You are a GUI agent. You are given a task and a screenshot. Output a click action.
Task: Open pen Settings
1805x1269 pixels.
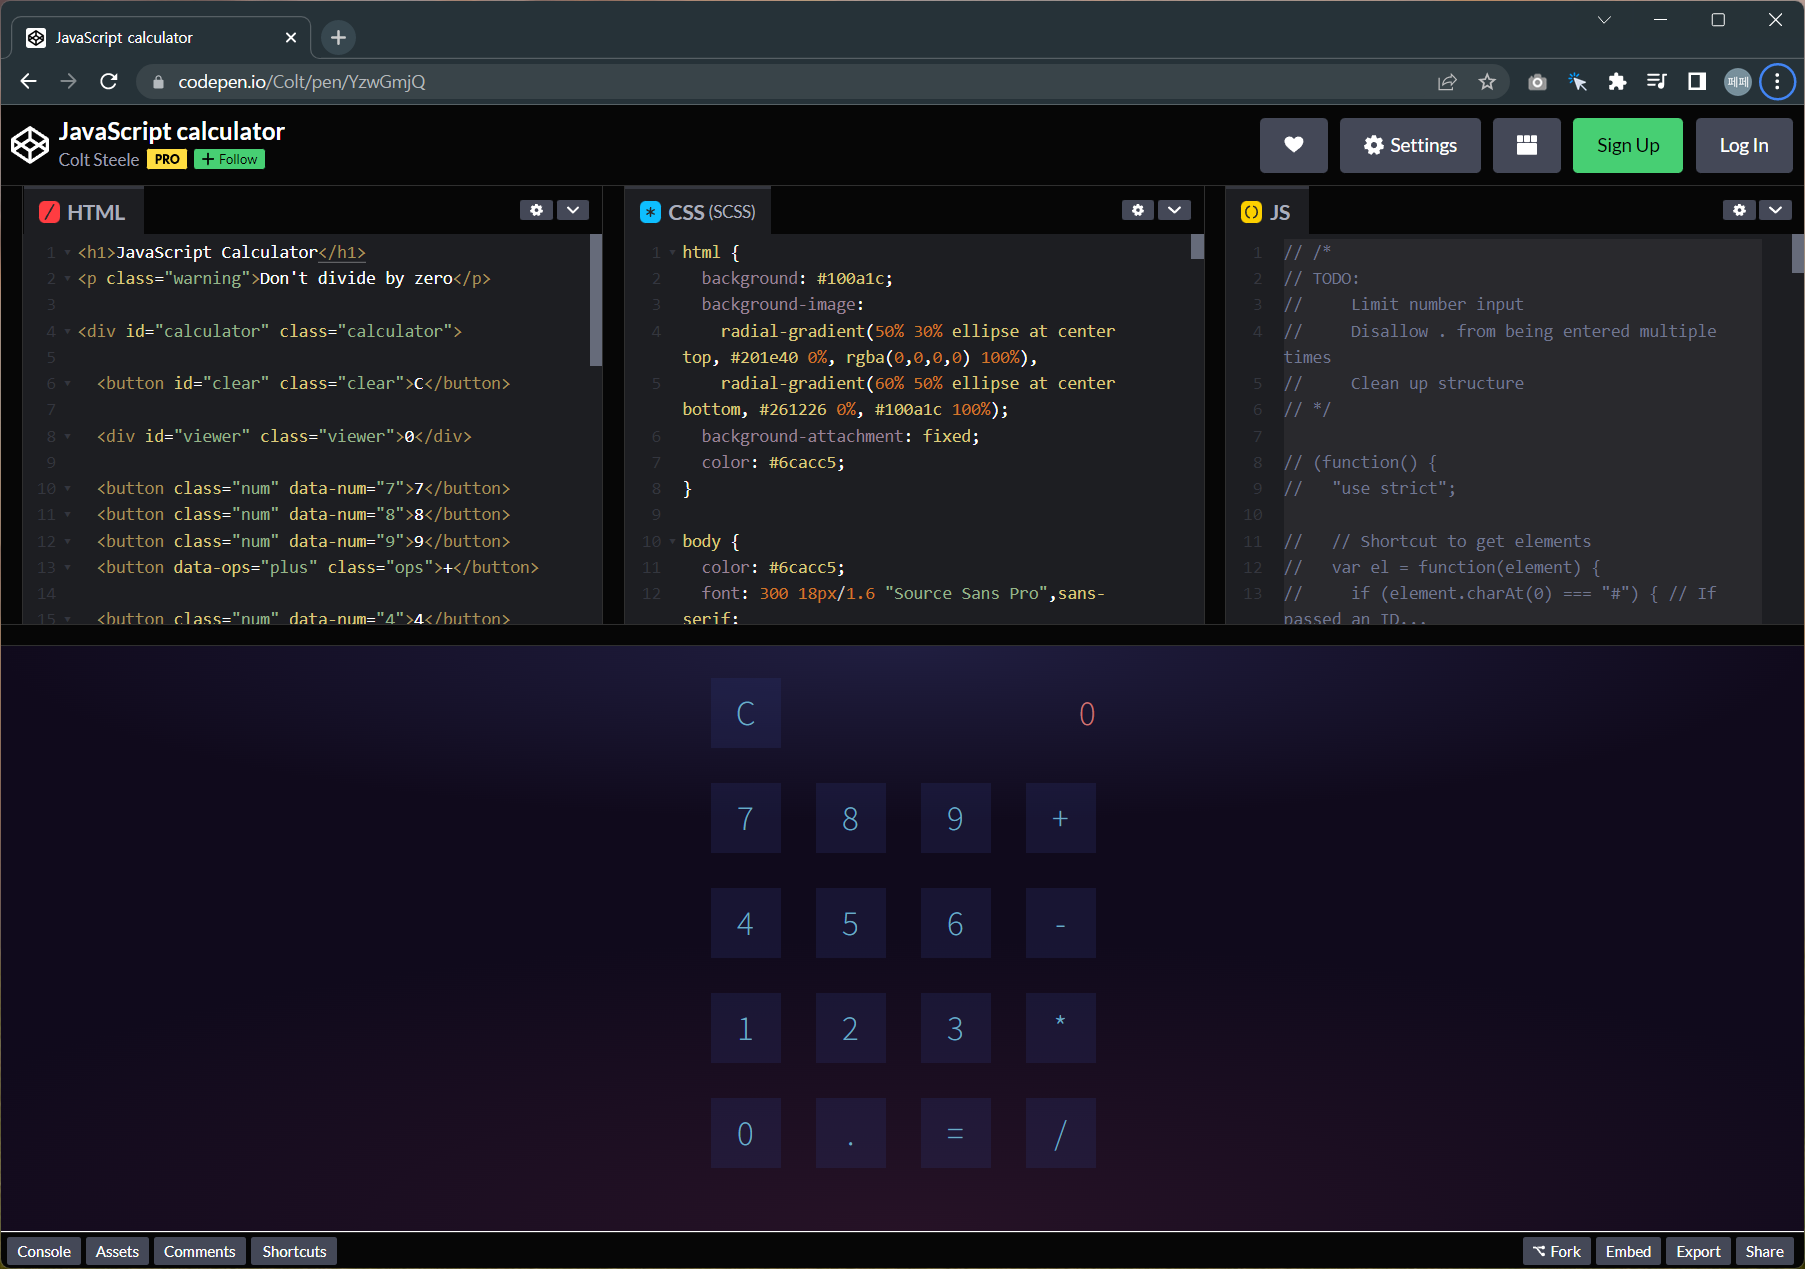pyautogui.click(x=1410, y=145)
